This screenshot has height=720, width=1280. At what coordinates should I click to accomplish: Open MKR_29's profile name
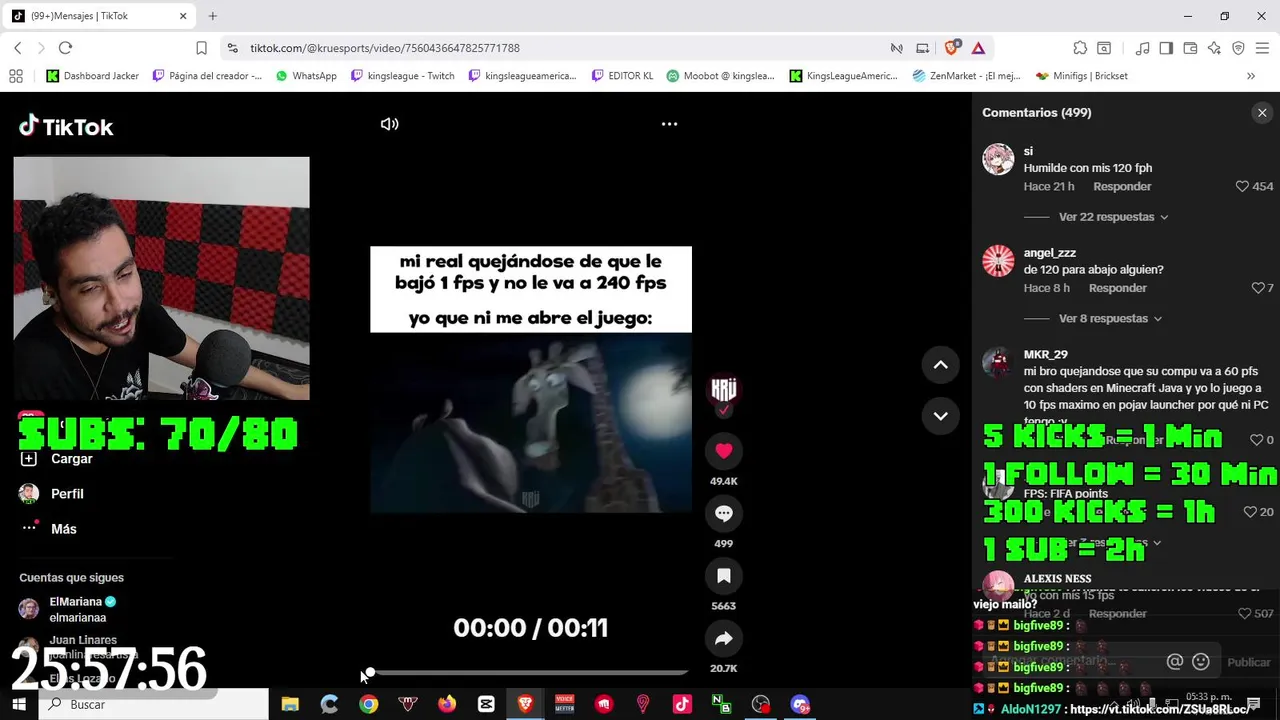pos(1045,354)
